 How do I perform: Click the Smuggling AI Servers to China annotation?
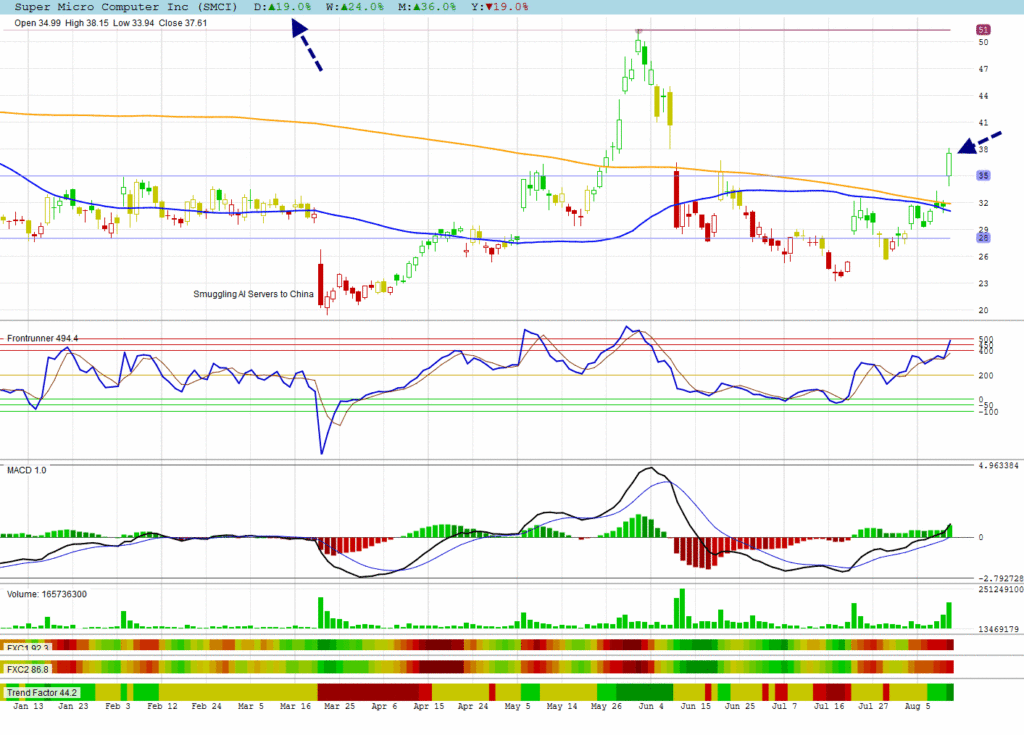coord(253,294)
